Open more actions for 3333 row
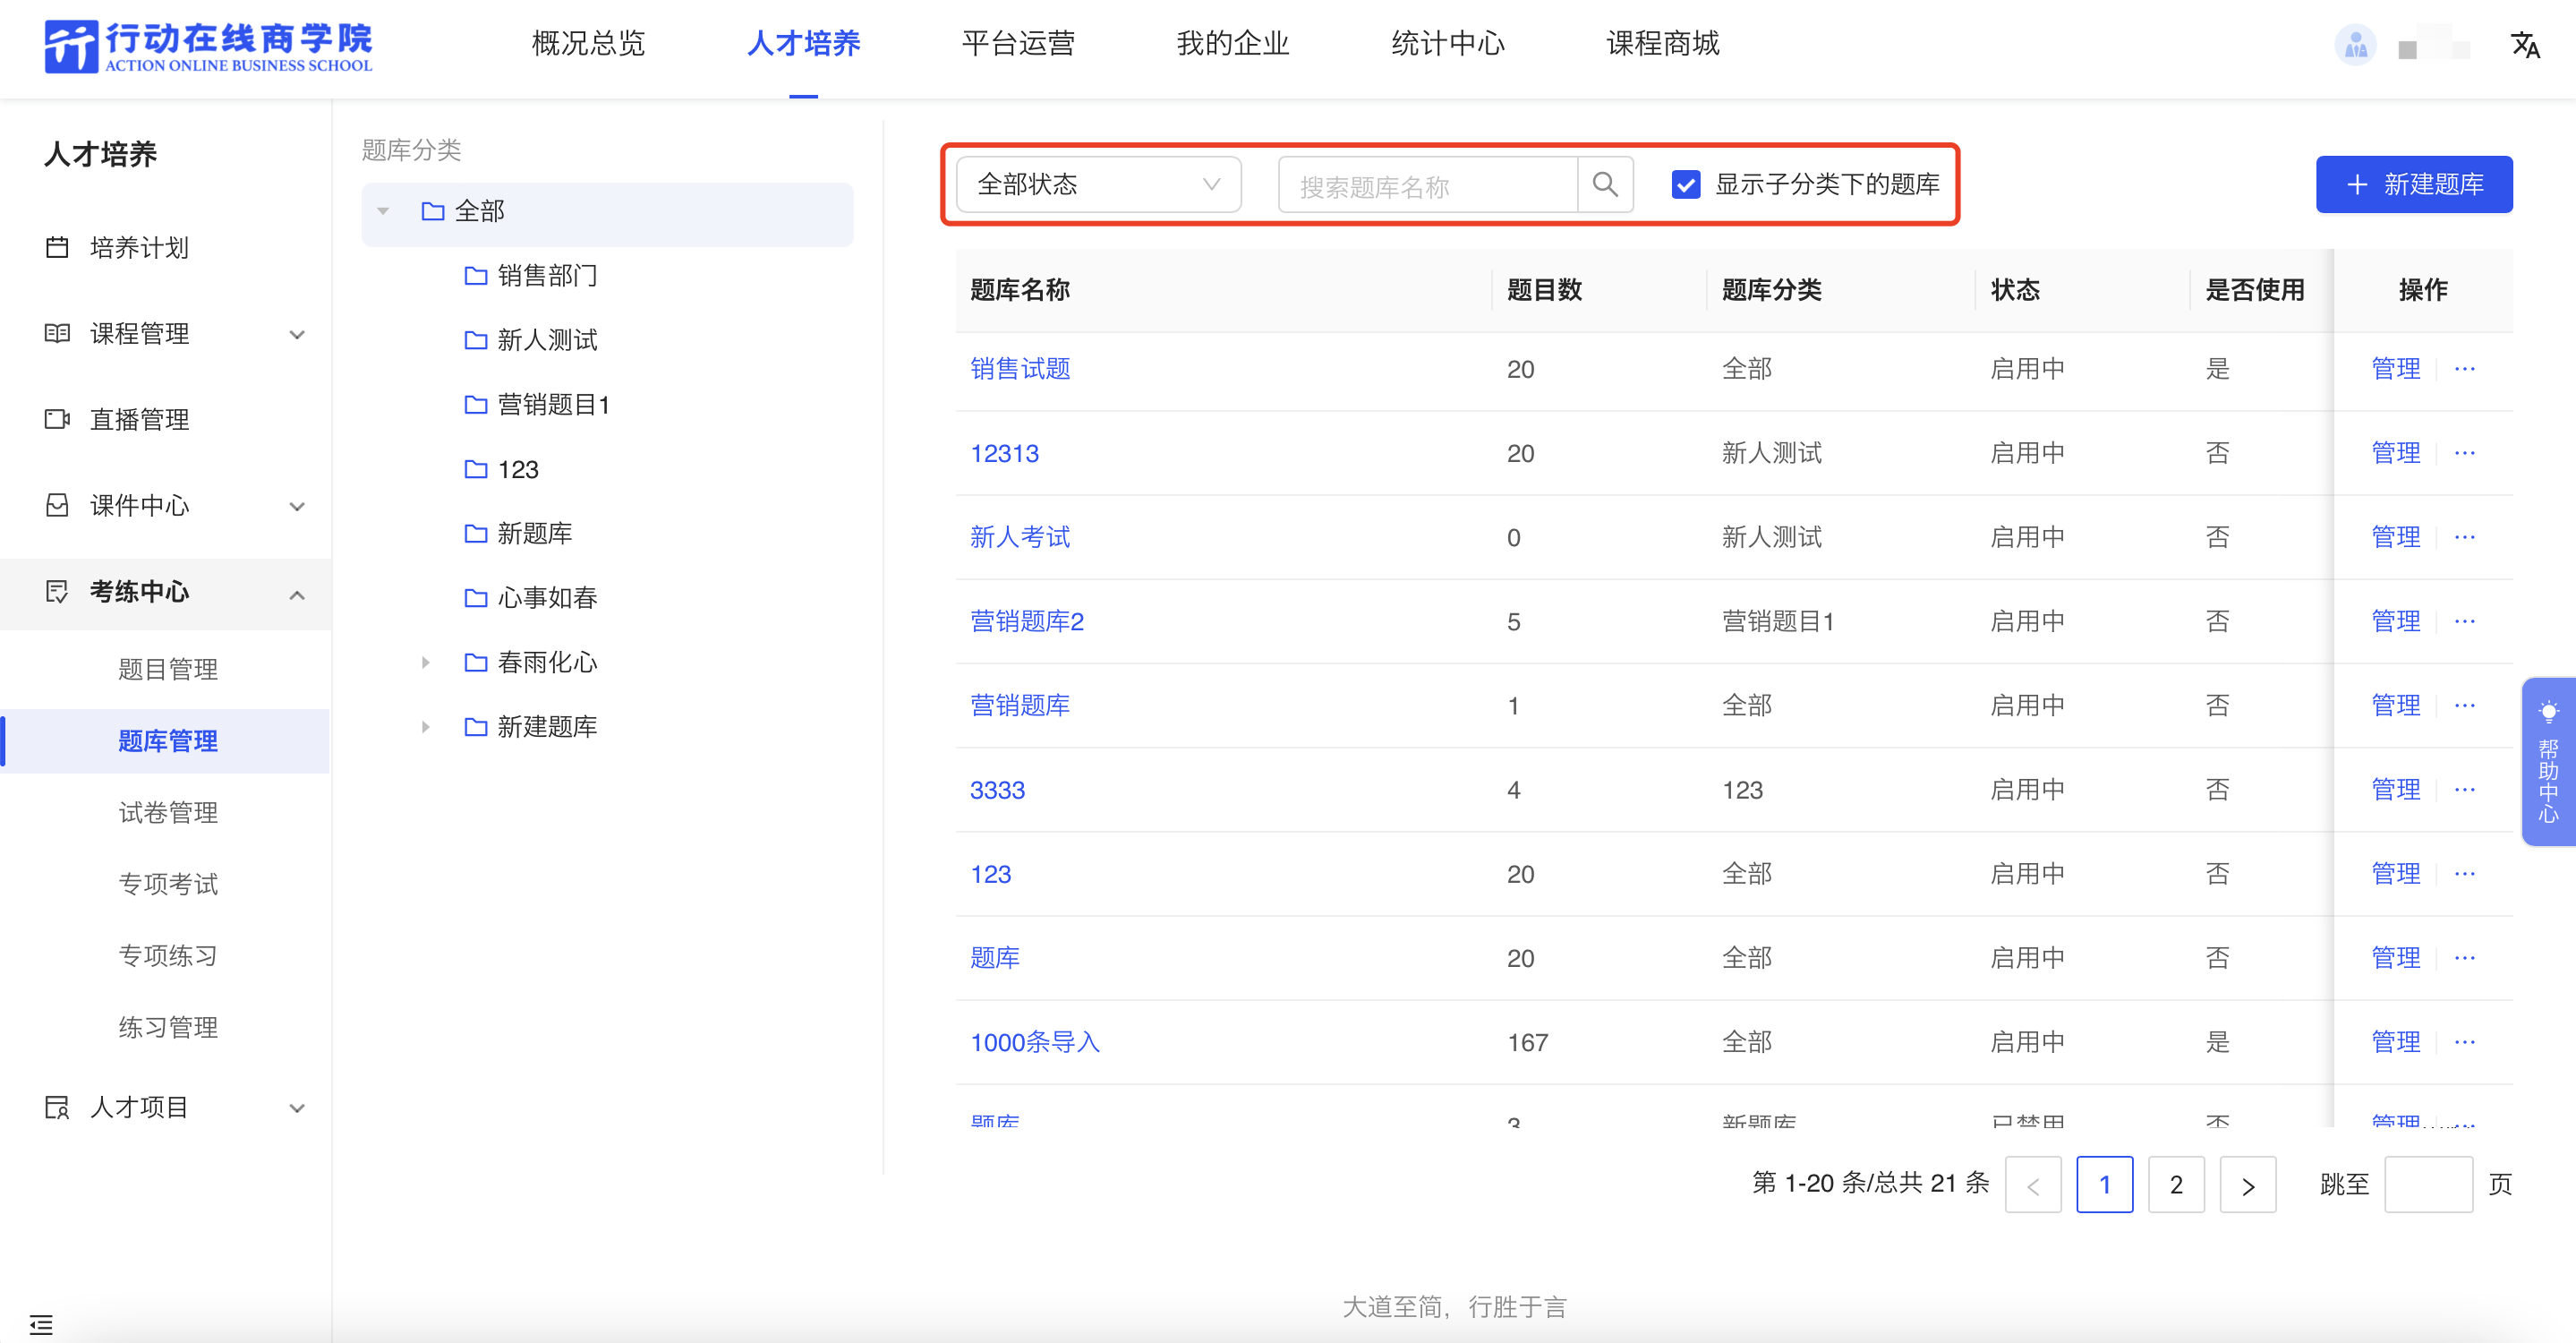This screenshot has height=1343, width=2576. point(2465,789)
